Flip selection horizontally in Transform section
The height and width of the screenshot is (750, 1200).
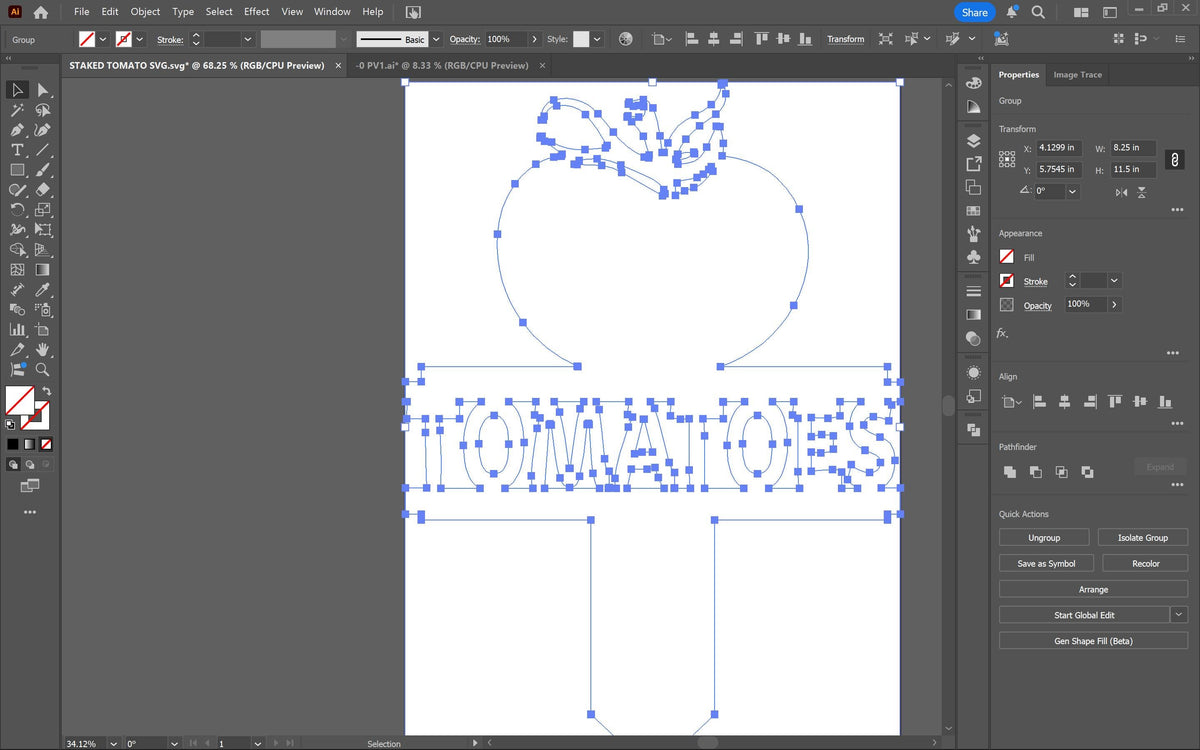[1121, 192]
